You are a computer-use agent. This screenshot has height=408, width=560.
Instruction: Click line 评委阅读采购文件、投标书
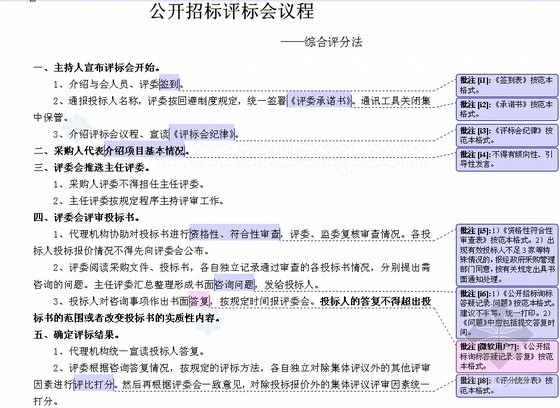(232, 276)
